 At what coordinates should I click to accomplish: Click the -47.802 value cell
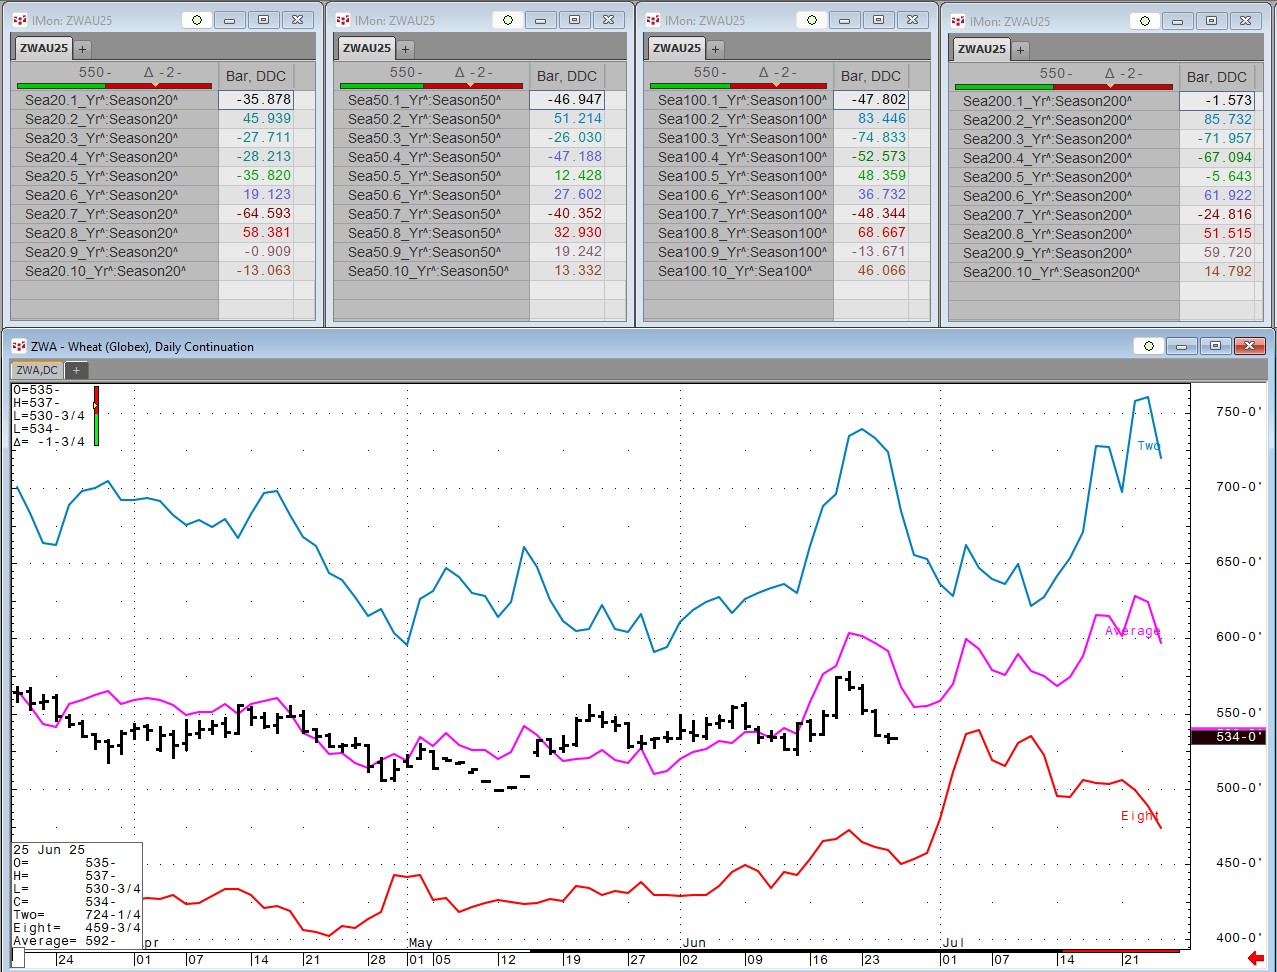[871, 100]
